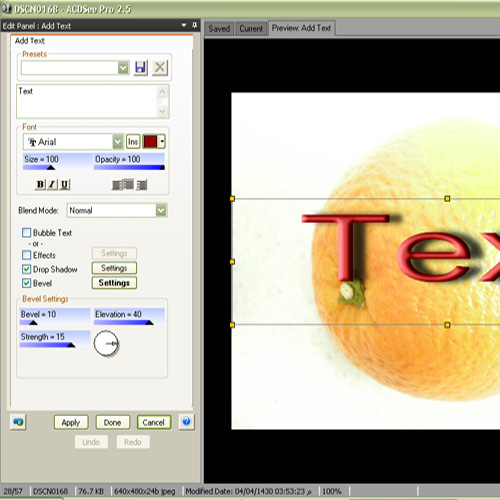Open the Arial font dropdown

pyautogui.click(x=118, y=142)
